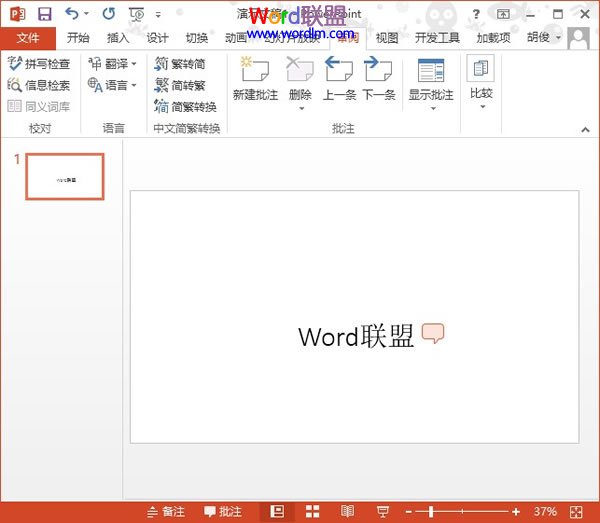Open the Undo history dropdown arrow
The image size is (600, 523).
click(86, 14)
